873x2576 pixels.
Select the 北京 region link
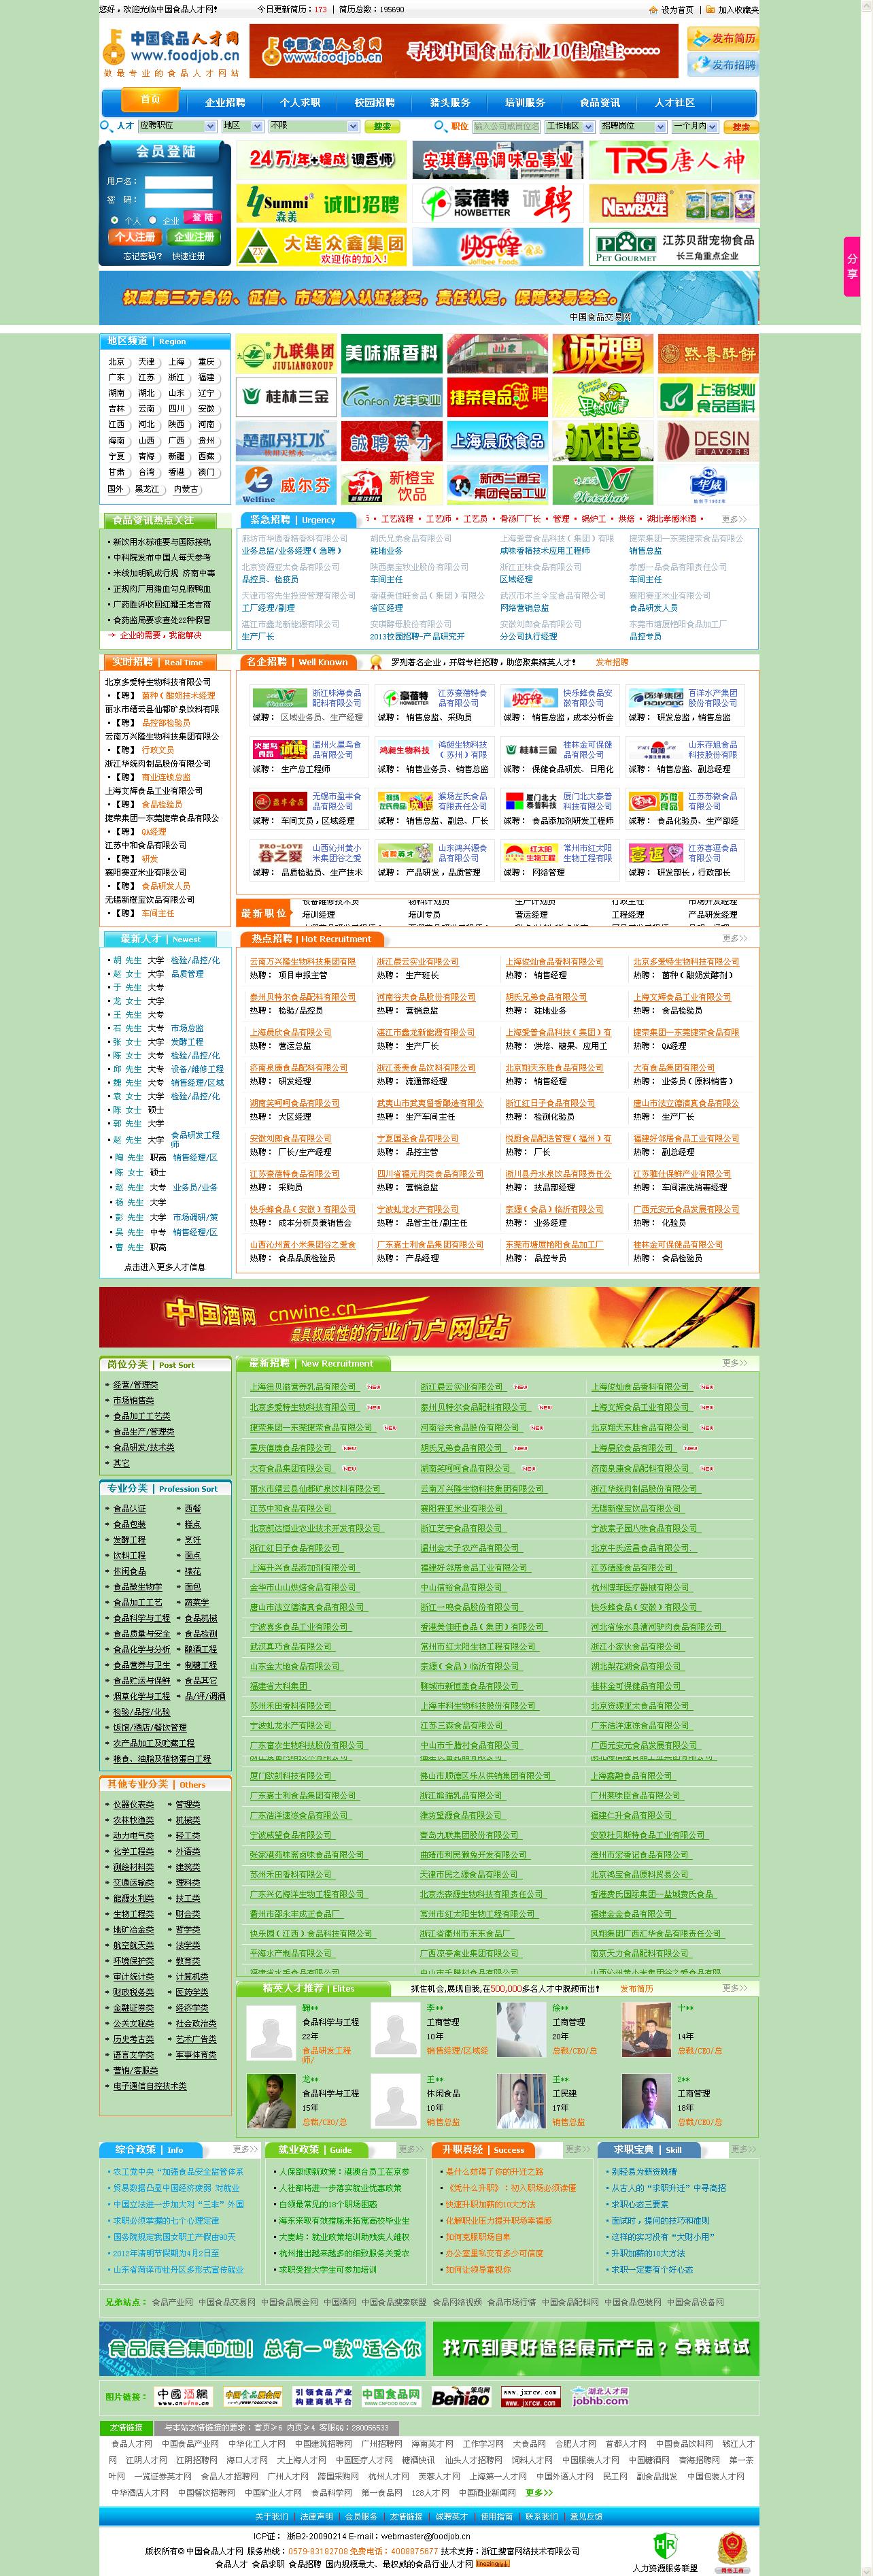pyautogui.click(x=116, y=362)
